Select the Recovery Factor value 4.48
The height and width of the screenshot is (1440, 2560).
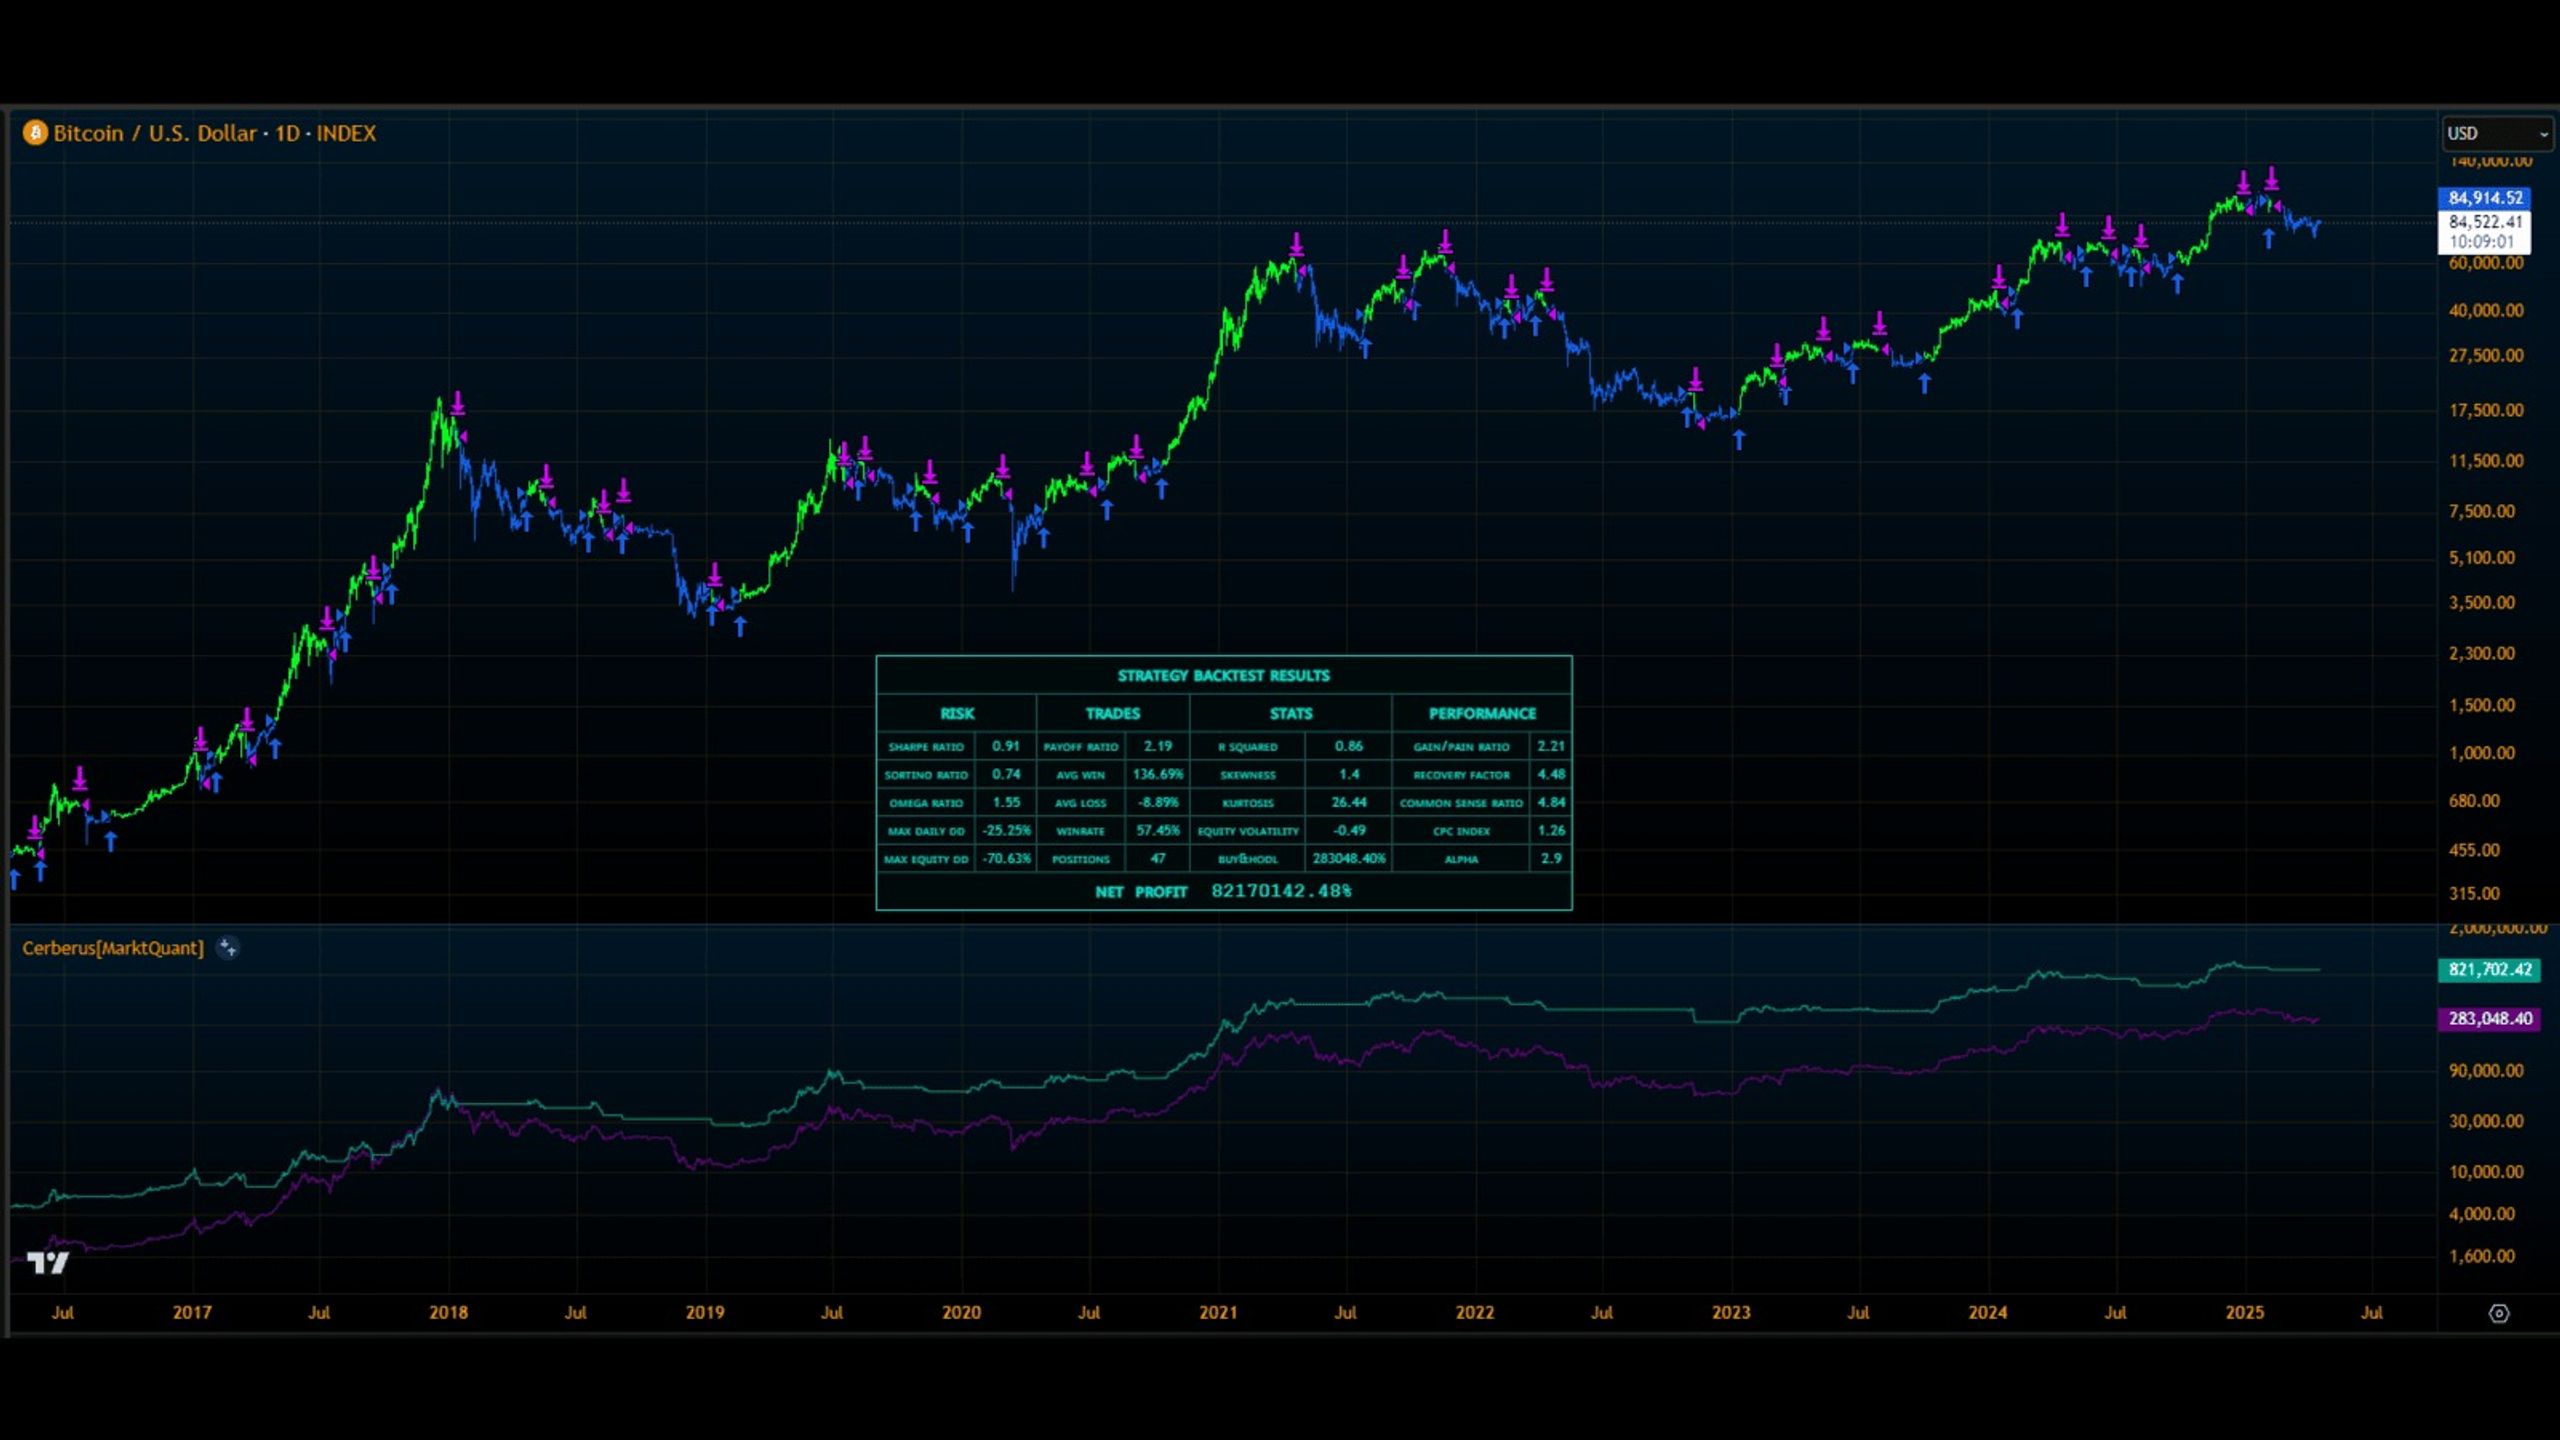coord(1550,774)
